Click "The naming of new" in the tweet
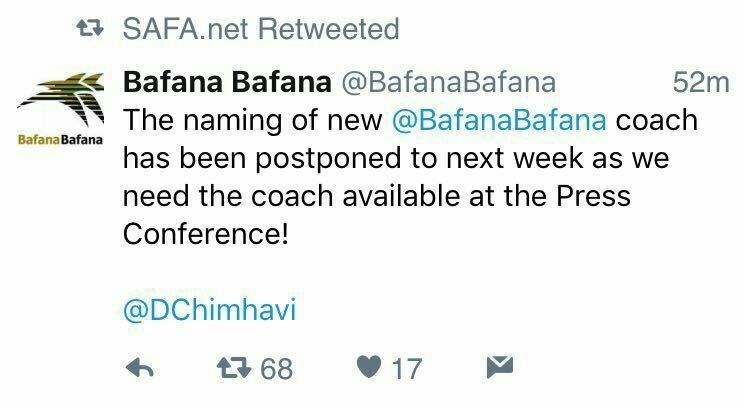Image resolution: width=744 pixels, height=408 pixels. click(x=252, y=121)
